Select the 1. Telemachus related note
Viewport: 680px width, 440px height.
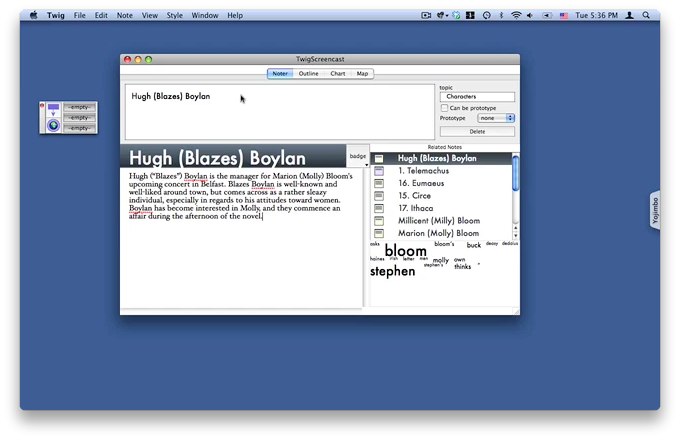(441, 171)
